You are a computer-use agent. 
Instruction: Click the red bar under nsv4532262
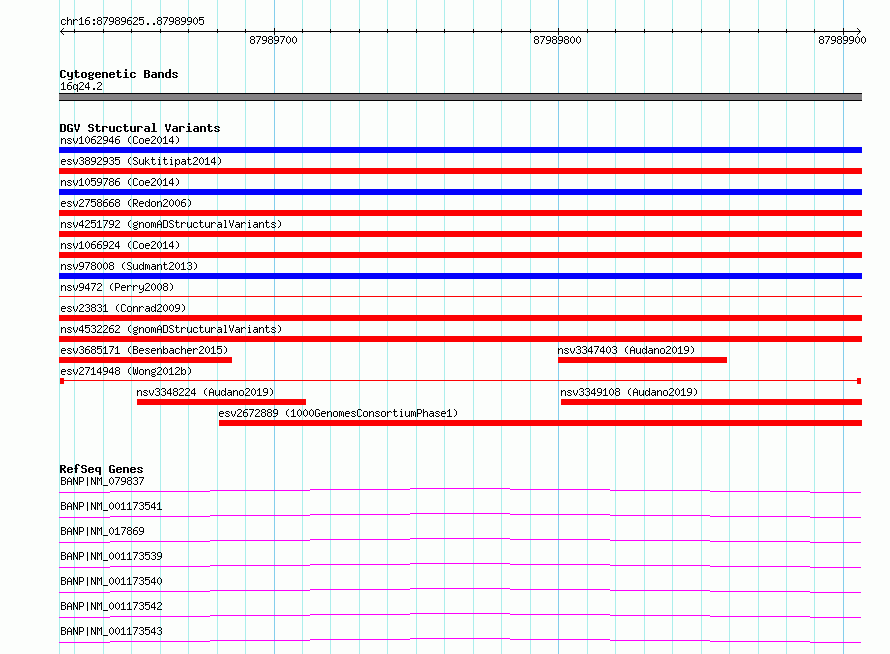460,339
